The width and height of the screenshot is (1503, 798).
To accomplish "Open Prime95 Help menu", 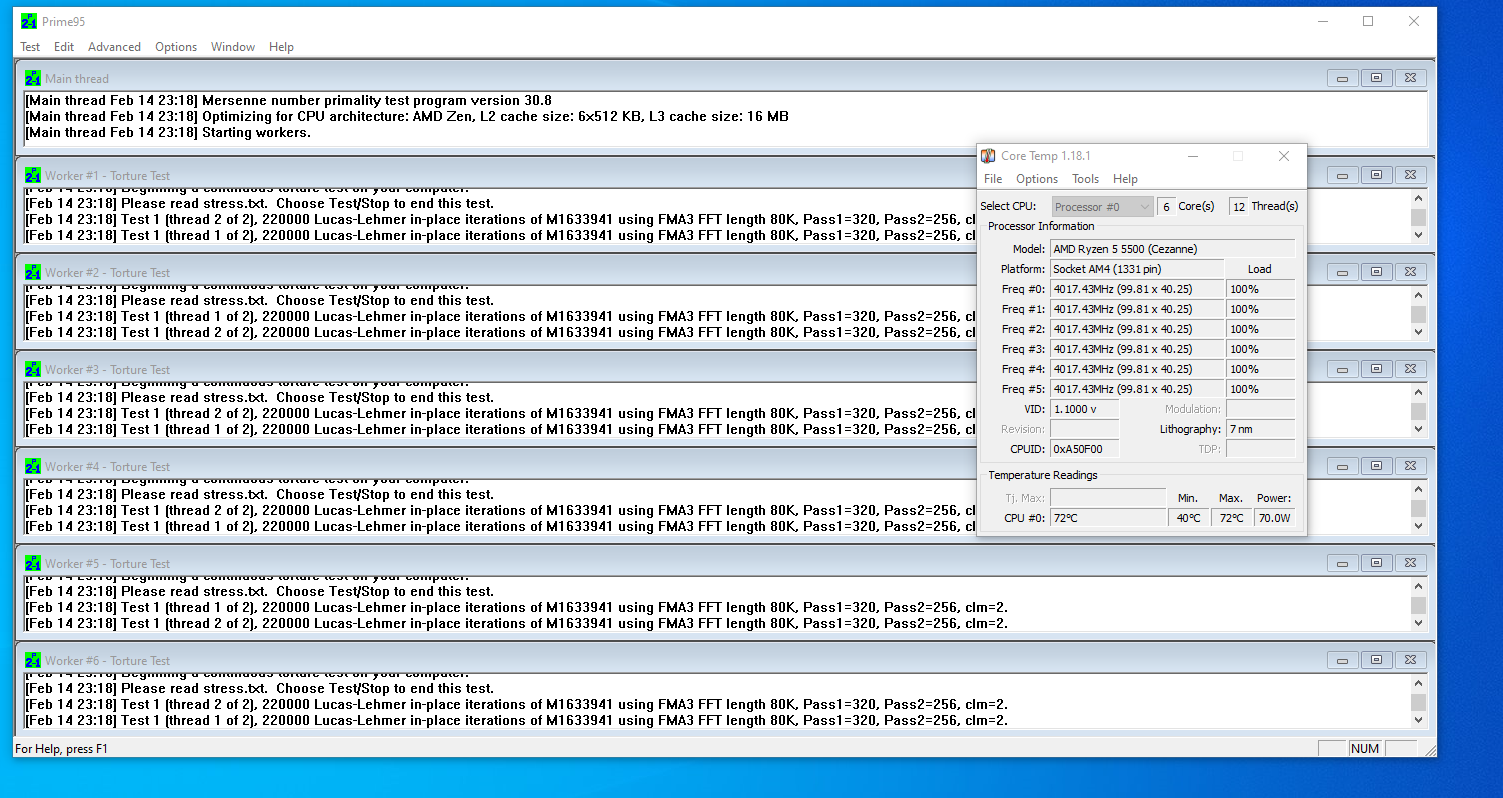I will pyautogui.click(x=281, y=47).
